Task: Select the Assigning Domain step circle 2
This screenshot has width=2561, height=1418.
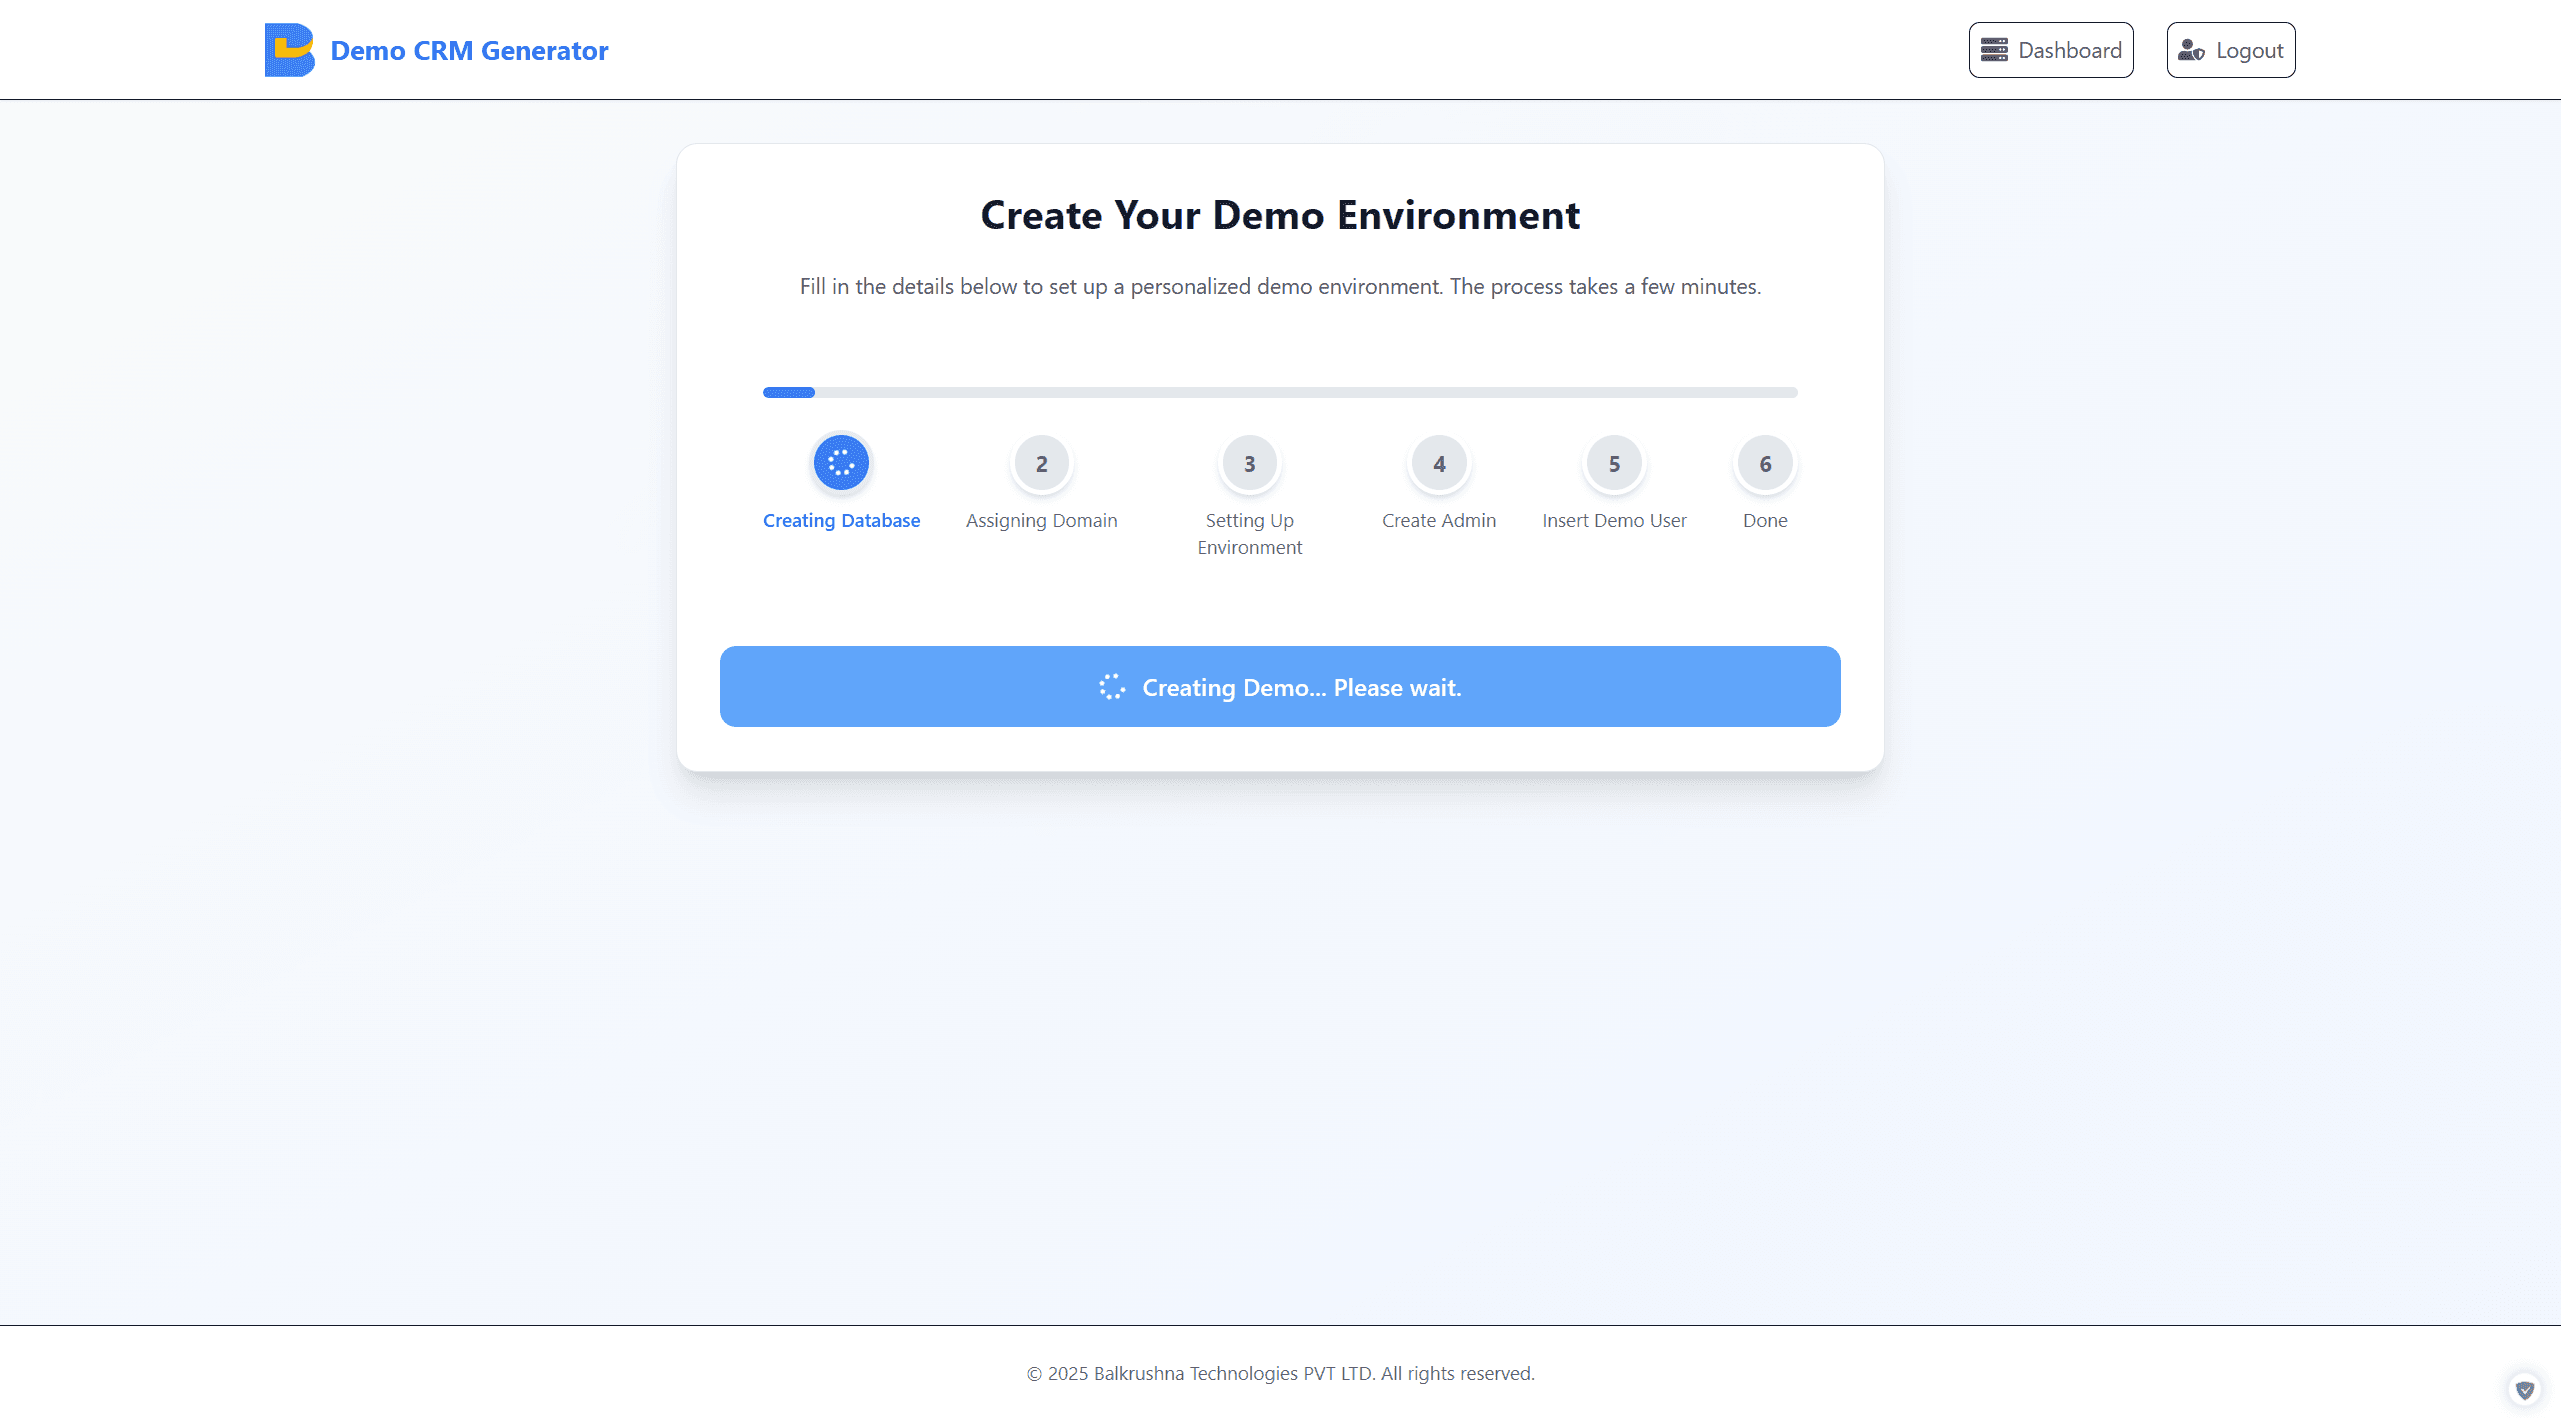Action: pos(1041,462)
